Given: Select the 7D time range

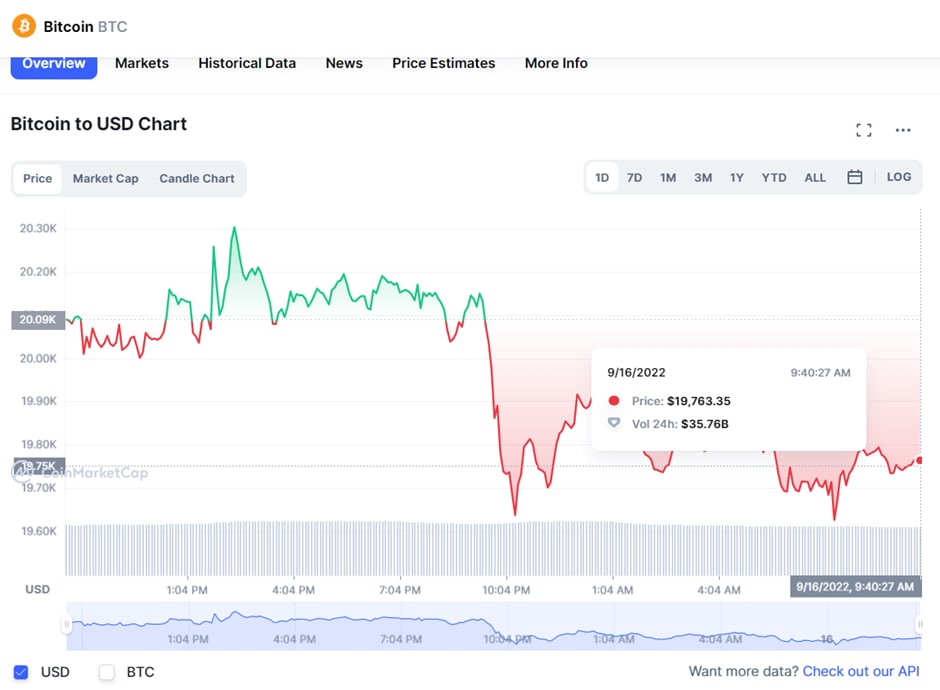Looking at the screenshot, I should 634,177.
